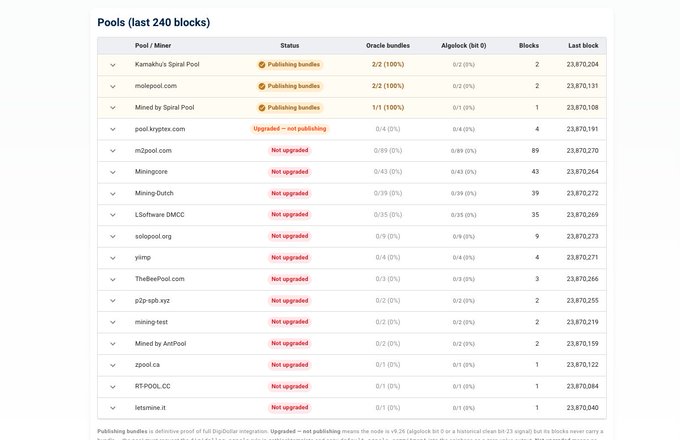Click Not upgraded badge for m2pool.com

coord(290,150)
